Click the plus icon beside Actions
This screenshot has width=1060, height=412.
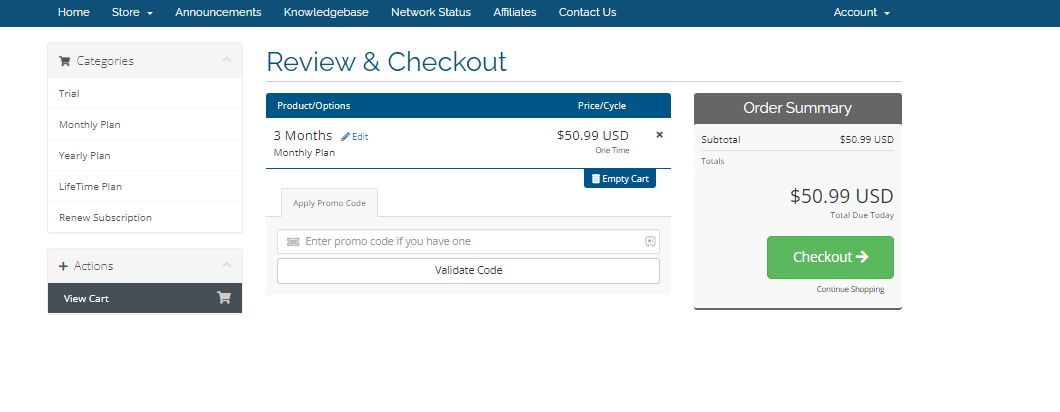pos(64,266)
